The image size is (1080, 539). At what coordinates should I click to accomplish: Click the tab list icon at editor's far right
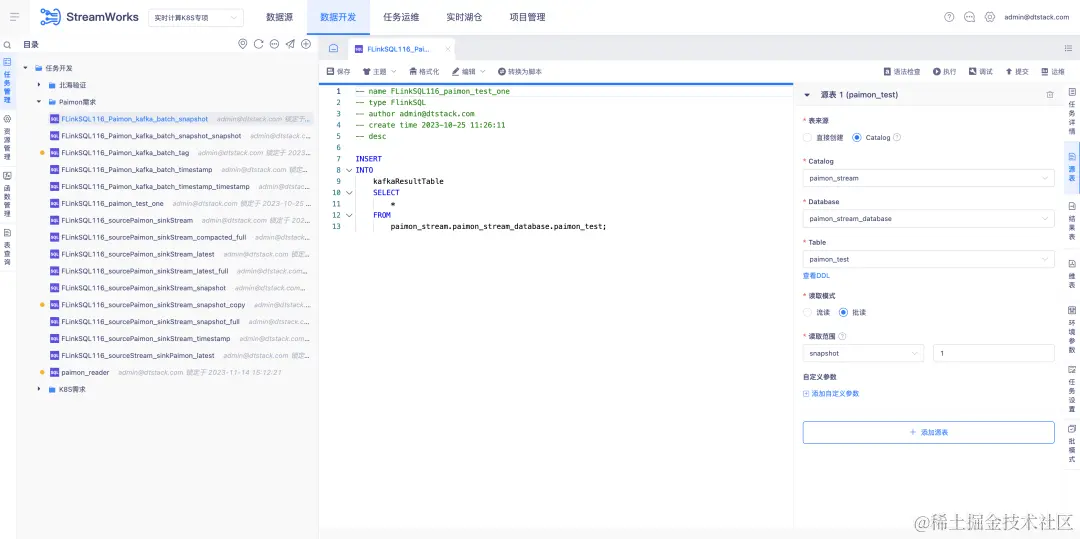pos(1068,48)
